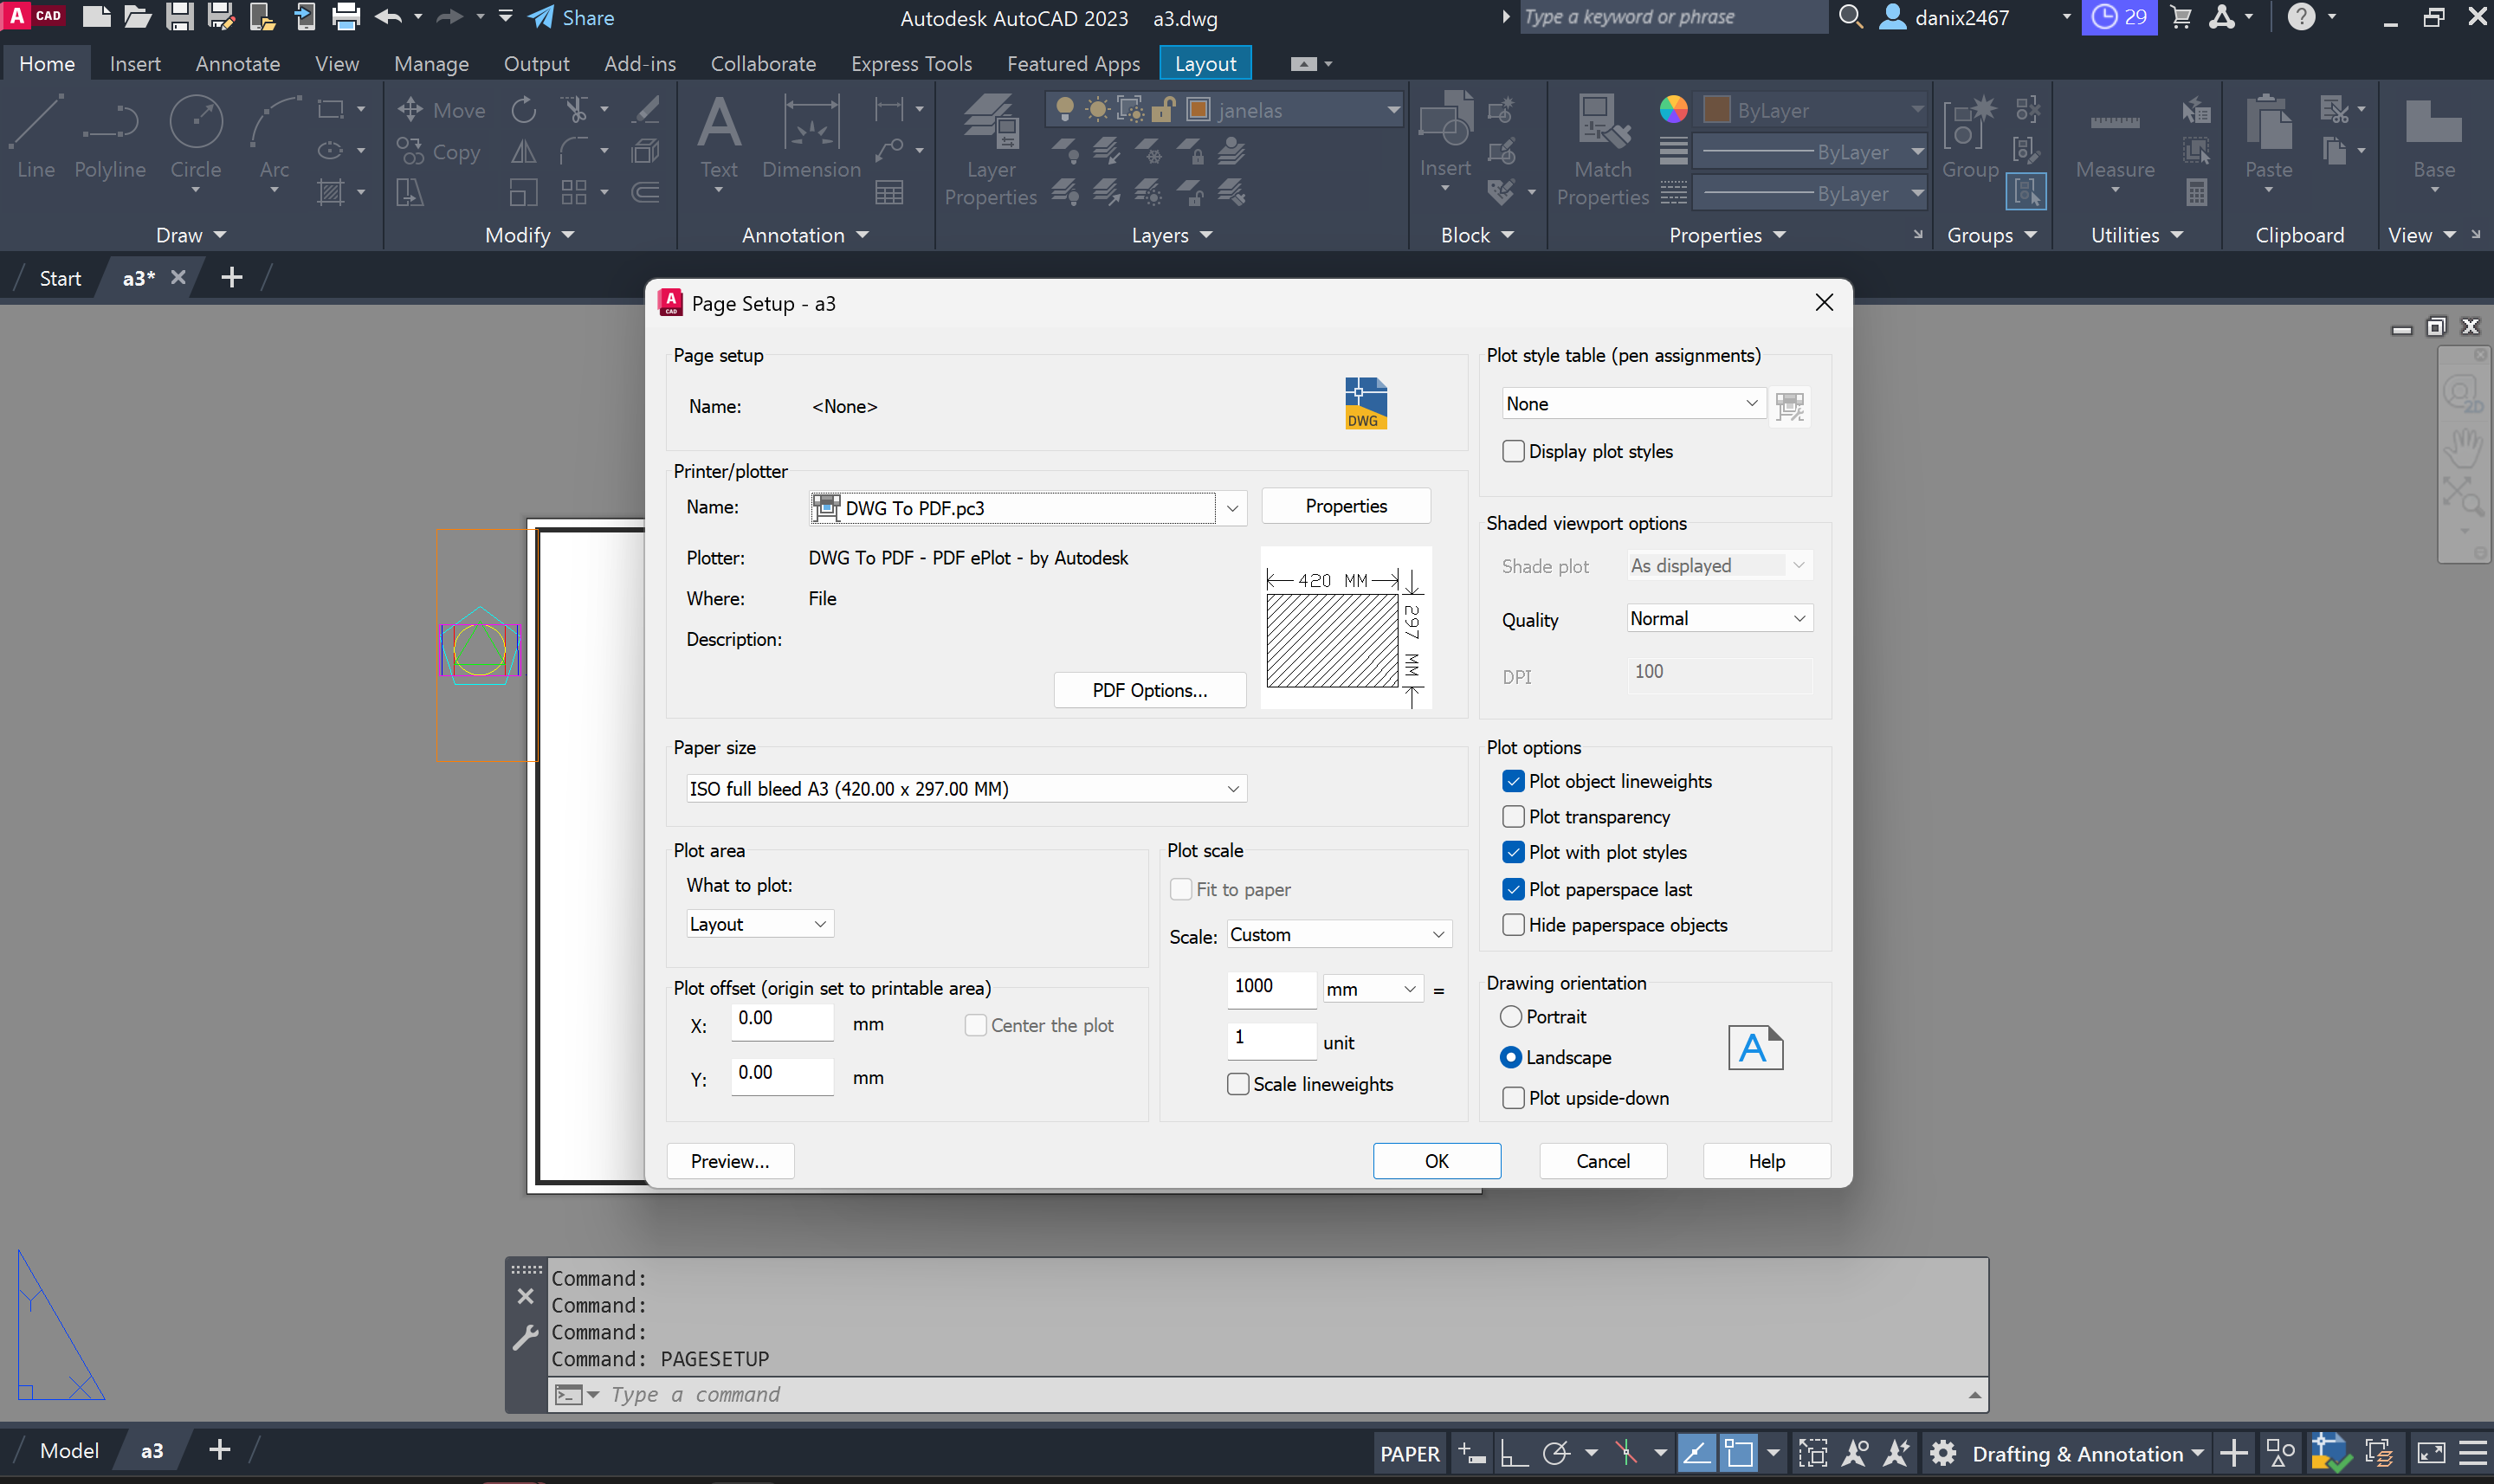Select Portrait drawing orientation
The height and width of the screenshot is (1484, 2494).
coord(1511,1016)
